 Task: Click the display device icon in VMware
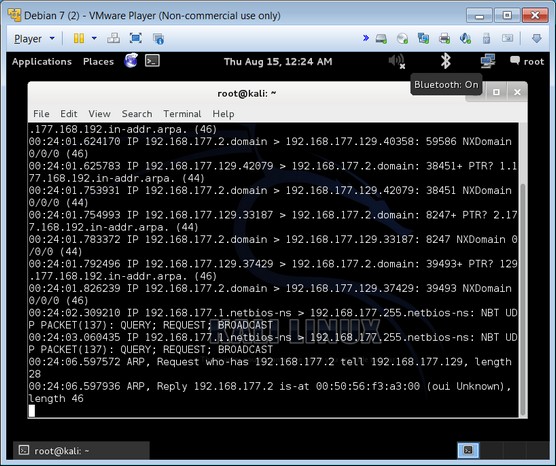pyautogui.click(x=507, y=38)
